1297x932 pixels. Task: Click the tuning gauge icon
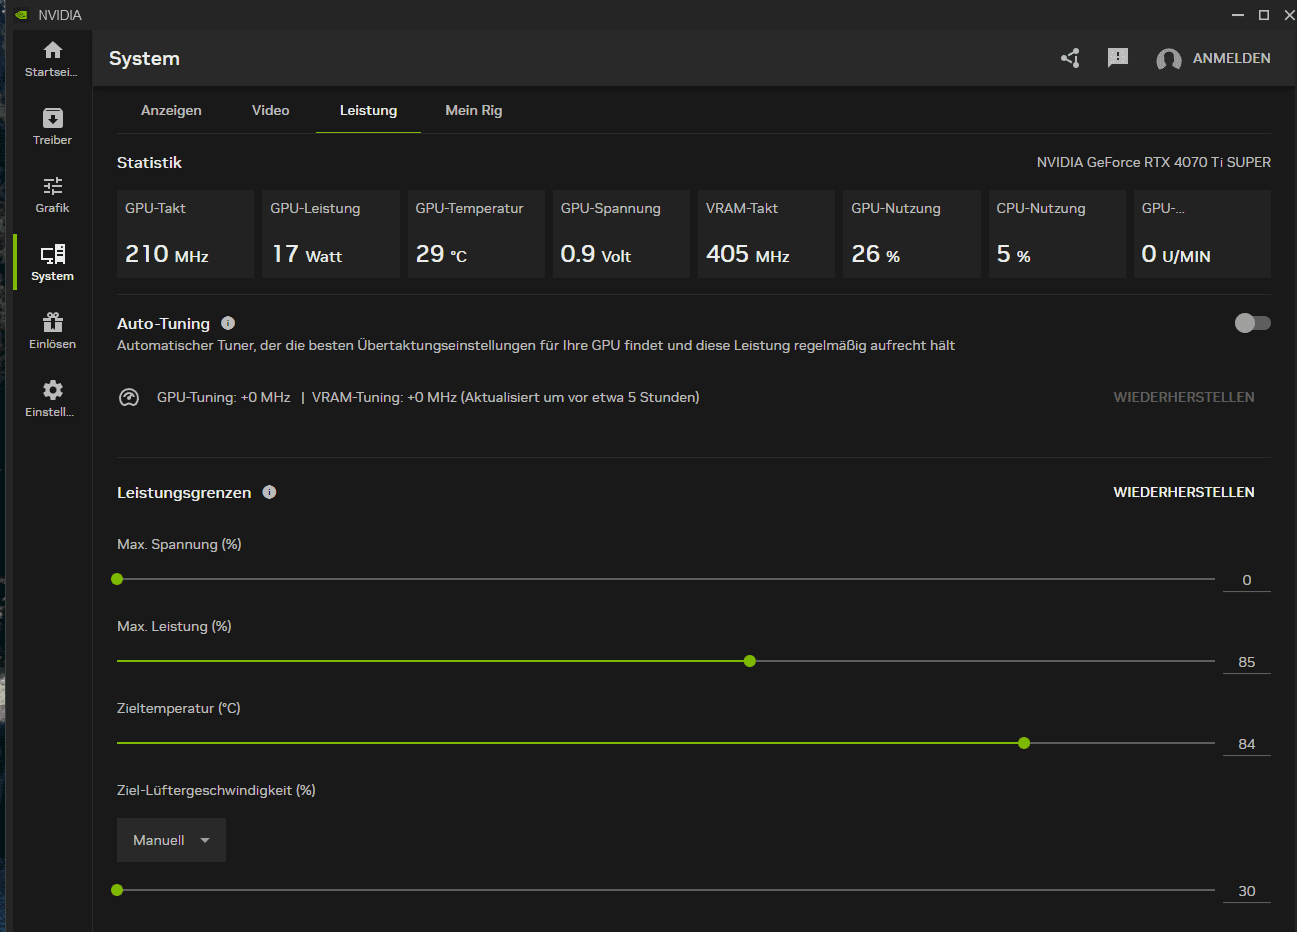(x=129, y=397)
